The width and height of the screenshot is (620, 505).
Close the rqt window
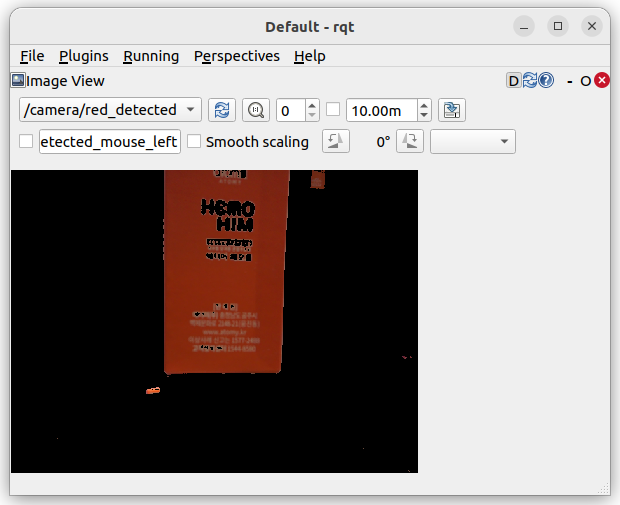pos(592,26)
